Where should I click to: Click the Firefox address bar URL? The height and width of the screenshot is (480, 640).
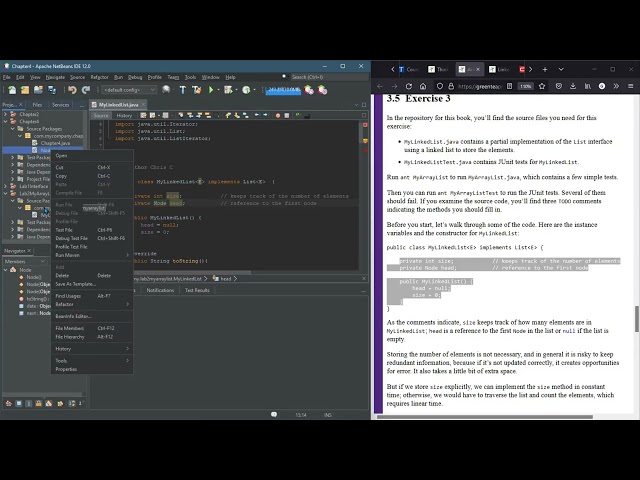tap(480, 86)
